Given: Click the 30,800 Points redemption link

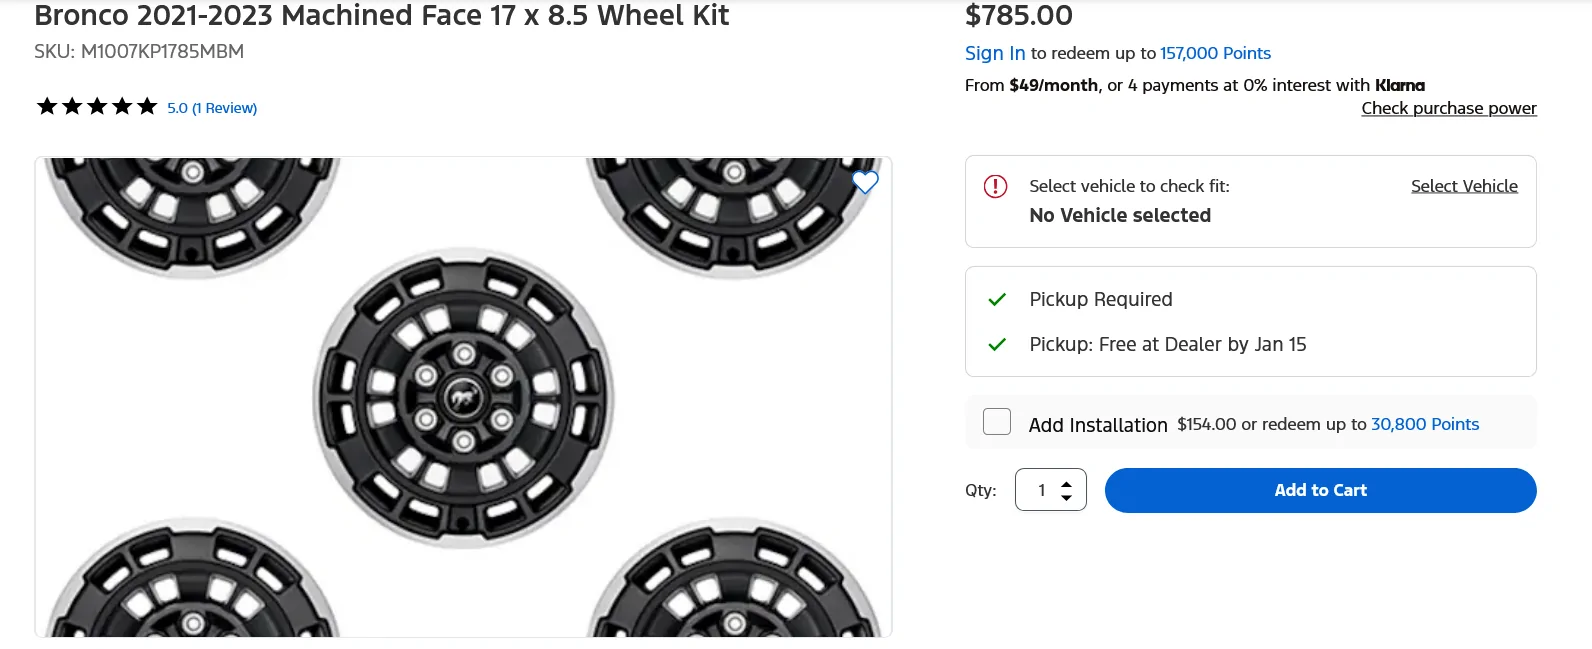Looking at the screenshot, I should point(1425,424).
